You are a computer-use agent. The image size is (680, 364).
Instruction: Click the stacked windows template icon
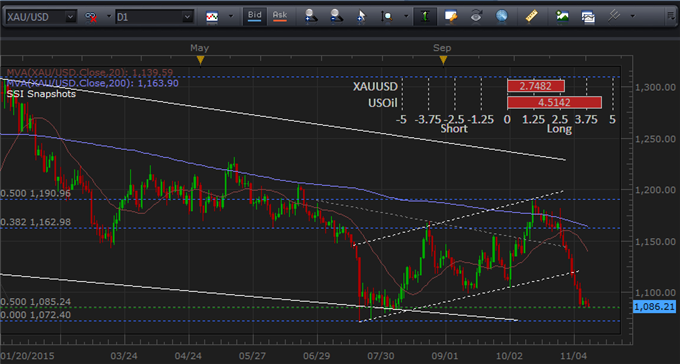pos(588,17)
